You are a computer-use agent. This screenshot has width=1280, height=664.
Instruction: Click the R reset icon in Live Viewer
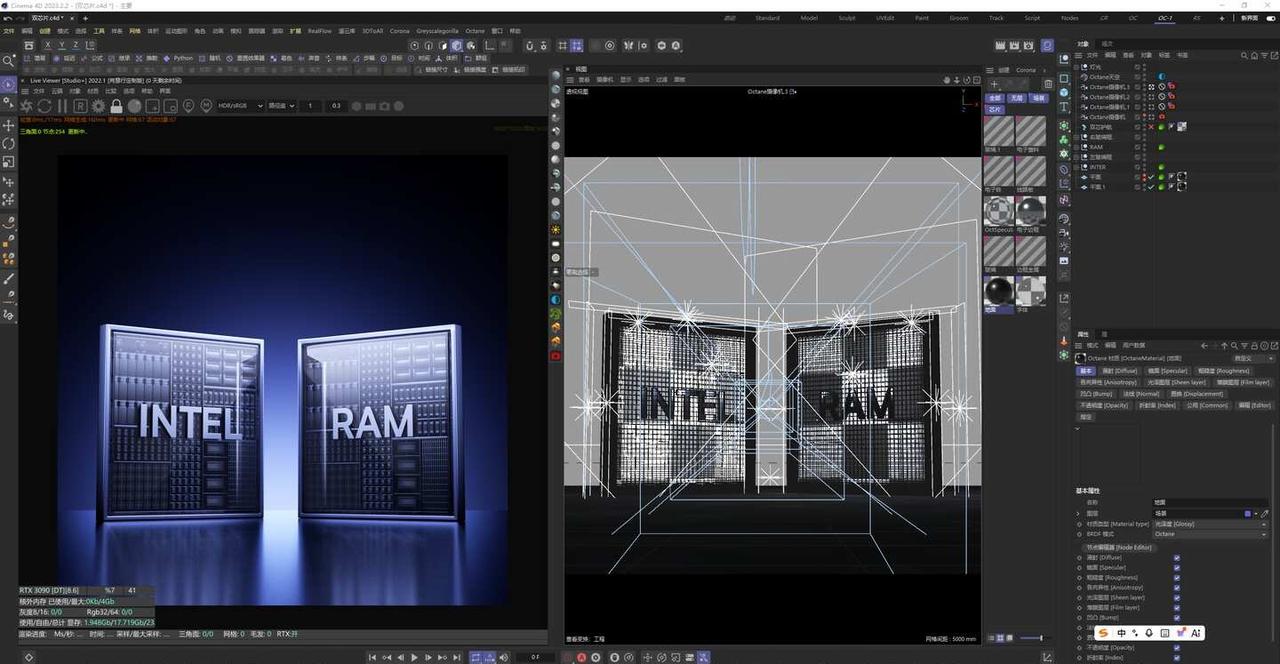[80, 105]
